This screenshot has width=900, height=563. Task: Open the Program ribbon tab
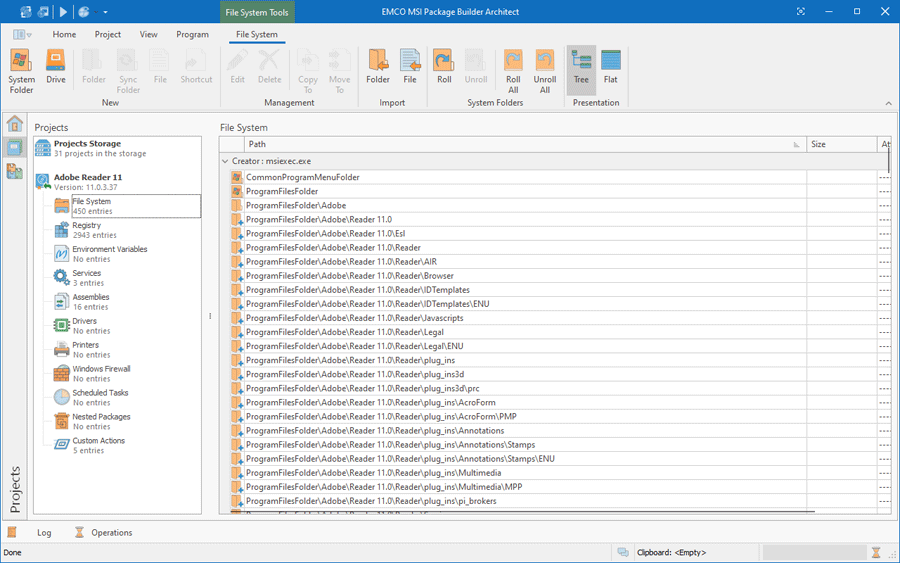[192, 34]
